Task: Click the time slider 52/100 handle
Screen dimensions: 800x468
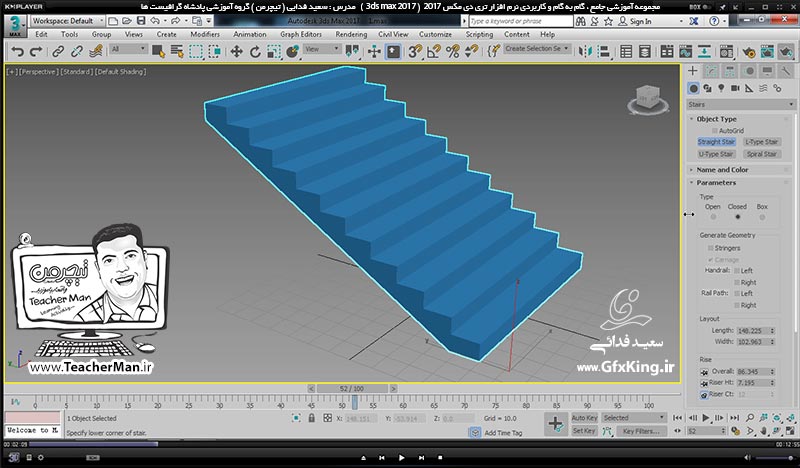Action: 352,389
